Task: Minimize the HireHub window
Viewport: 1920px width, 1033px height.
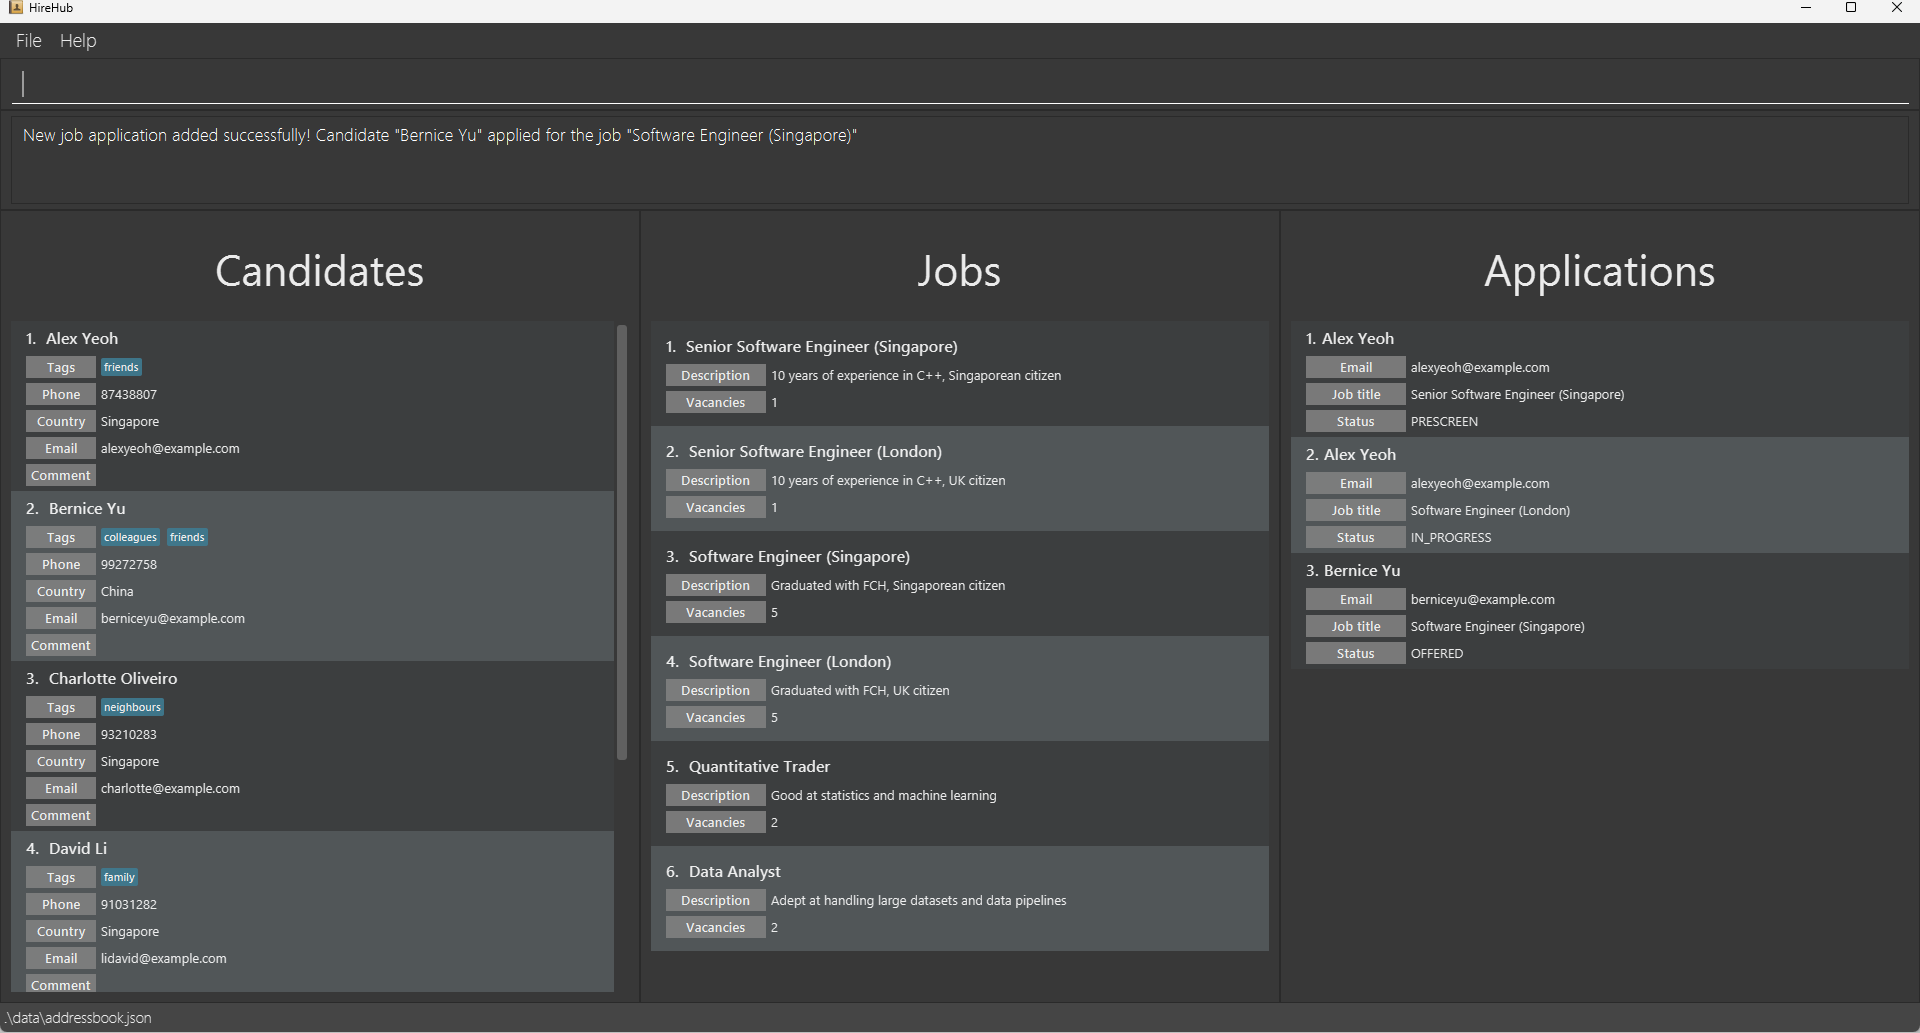Action: [1806, 8]
